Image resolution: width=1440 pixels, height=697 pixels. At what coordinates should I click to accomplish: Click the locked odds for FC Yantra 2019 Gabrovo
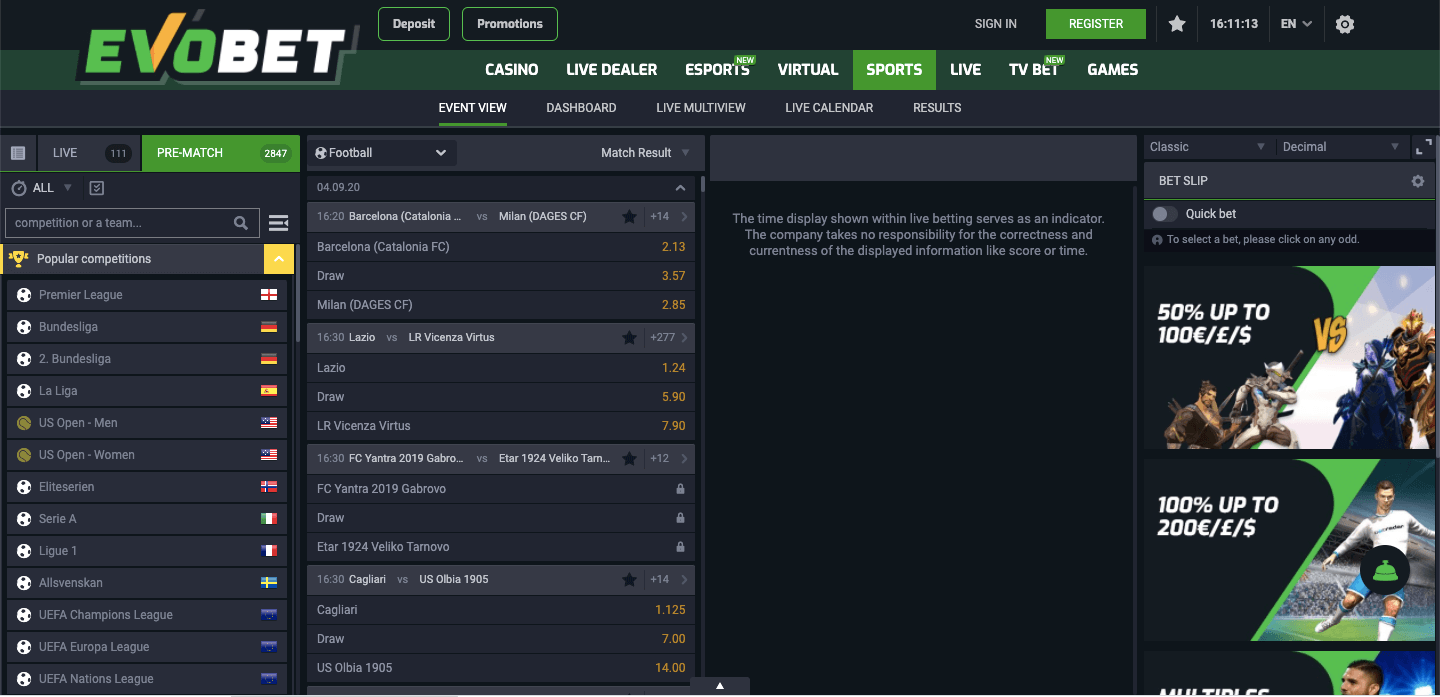click(680, 489)
